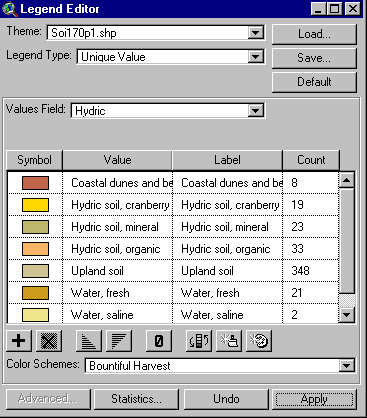This screenshot has height=418, width=367.
Task: Click the Statistics... button
Action: pos(136,399)
